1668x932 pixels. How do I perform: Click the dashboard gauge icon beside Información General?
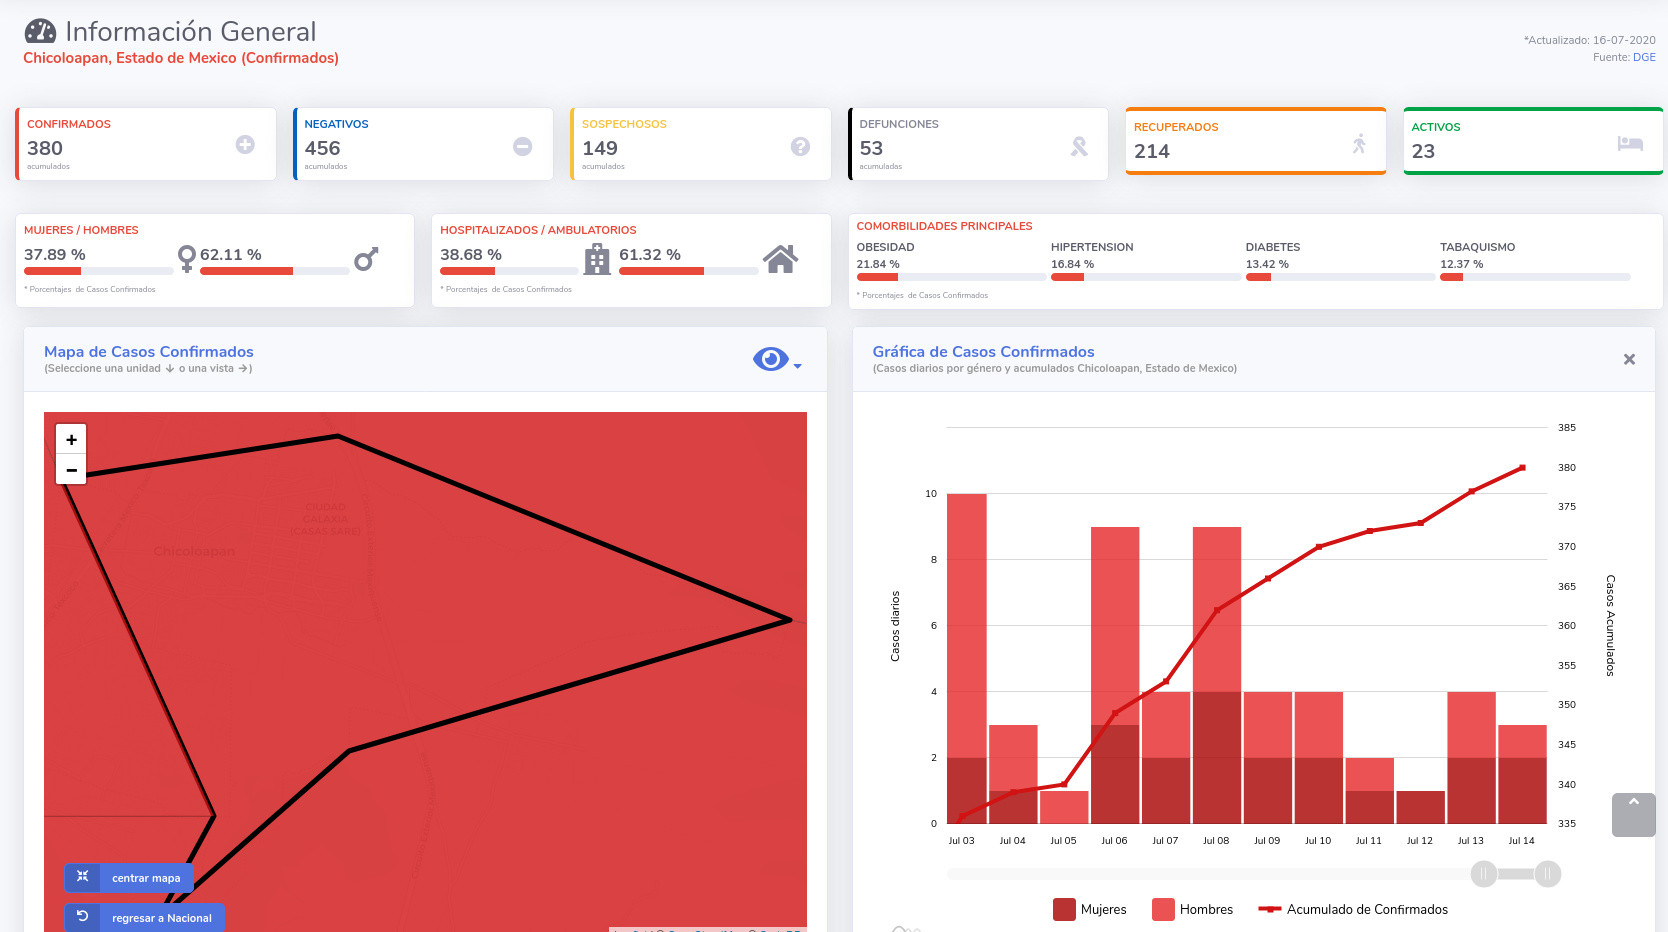click(40, 32)
